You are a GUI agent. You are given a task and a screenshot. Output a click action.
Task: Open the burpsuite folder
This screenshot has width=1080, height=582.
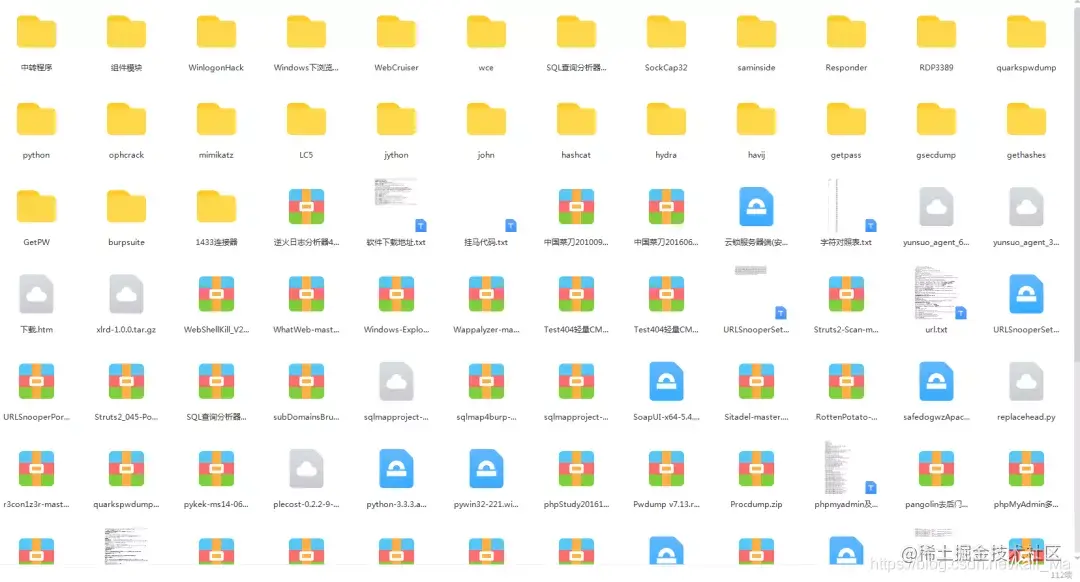[126, 207]
